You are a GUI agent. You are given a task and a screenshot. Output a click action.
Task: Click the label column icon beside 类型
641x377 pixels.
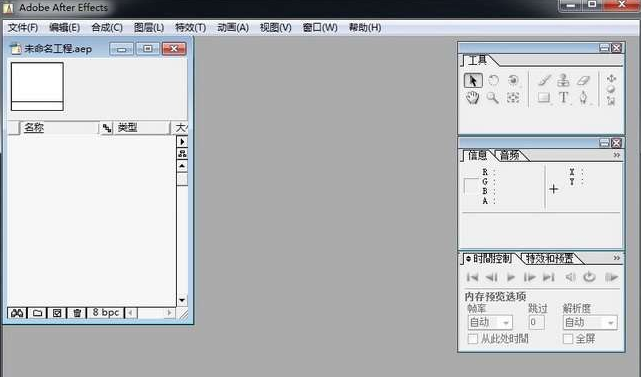click(107, 128)
